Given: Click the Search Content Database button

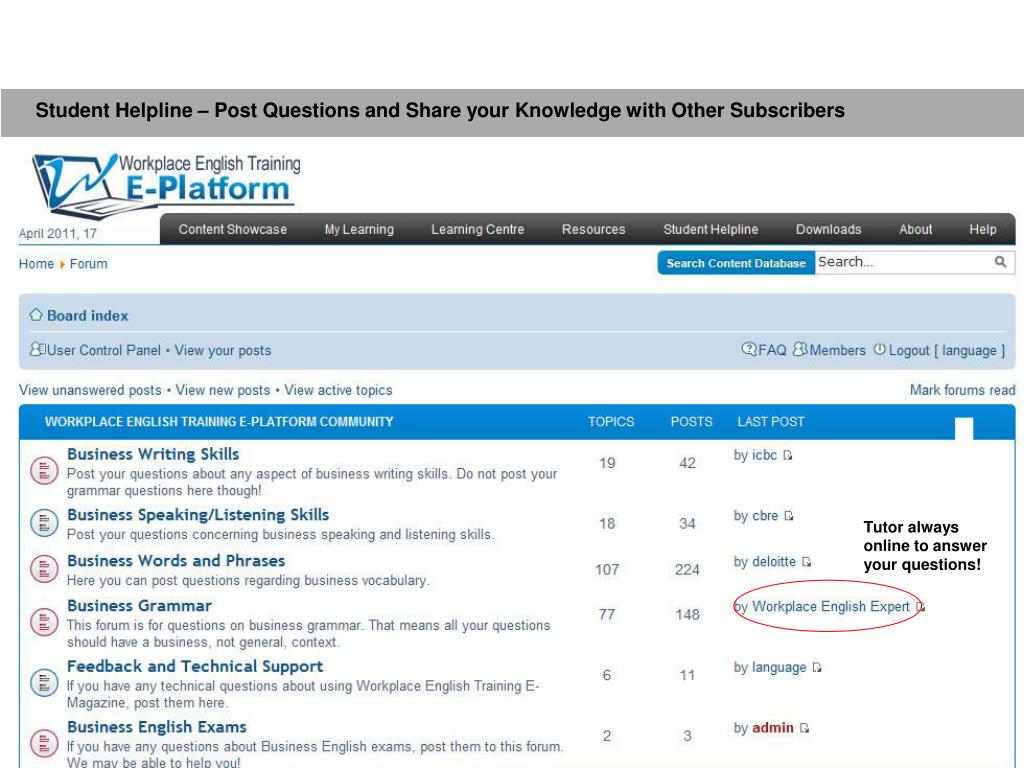Looking at the screenshot, I should tap(736, 263).
